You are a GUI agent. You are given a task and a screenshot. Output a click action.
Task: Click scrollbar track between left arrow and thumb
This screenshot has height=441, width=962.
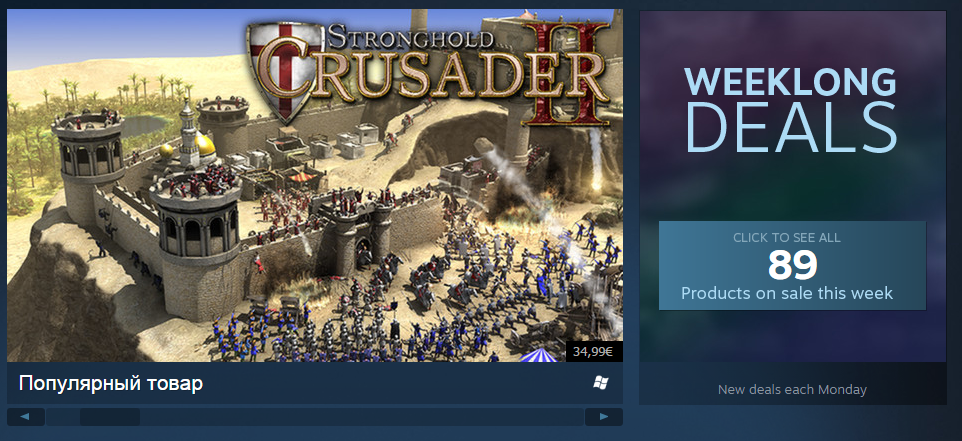[x=63, y=417]
